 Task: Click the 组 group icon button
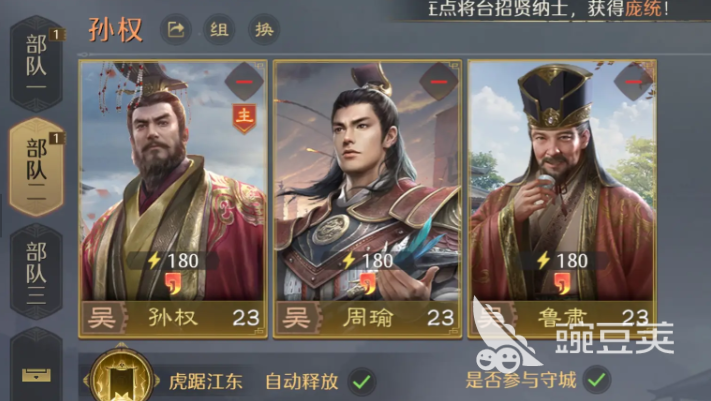tap(219, 30)
